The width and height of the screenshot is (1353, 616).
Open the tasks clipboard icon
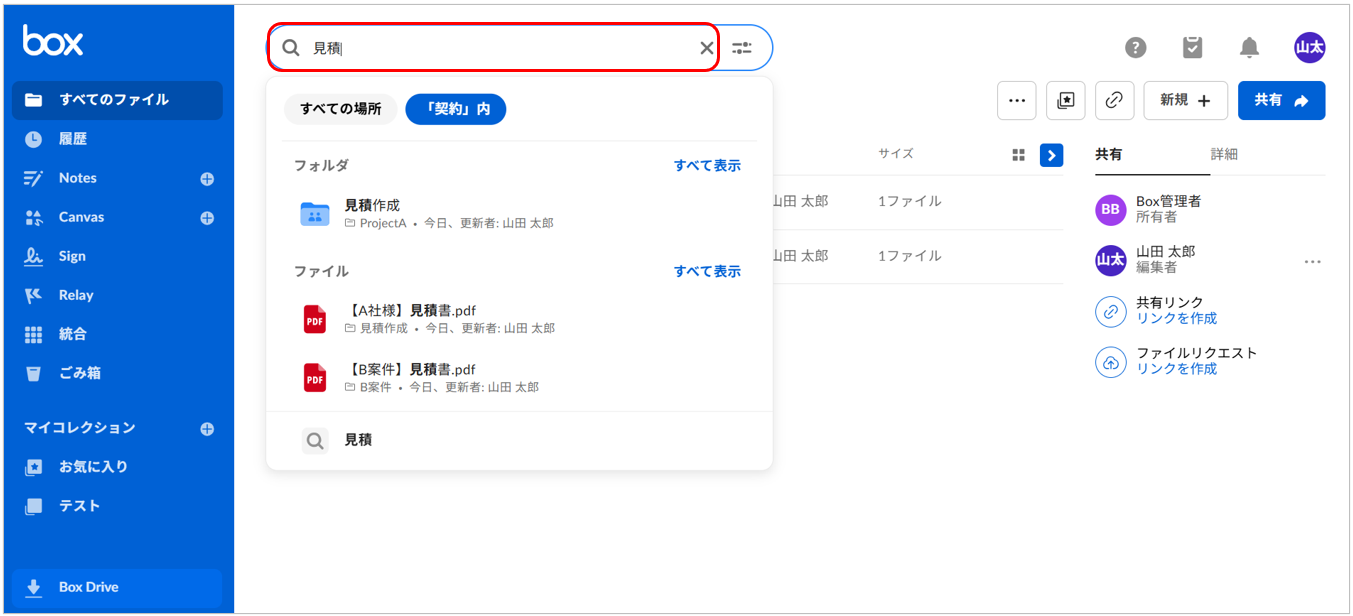1192,47
